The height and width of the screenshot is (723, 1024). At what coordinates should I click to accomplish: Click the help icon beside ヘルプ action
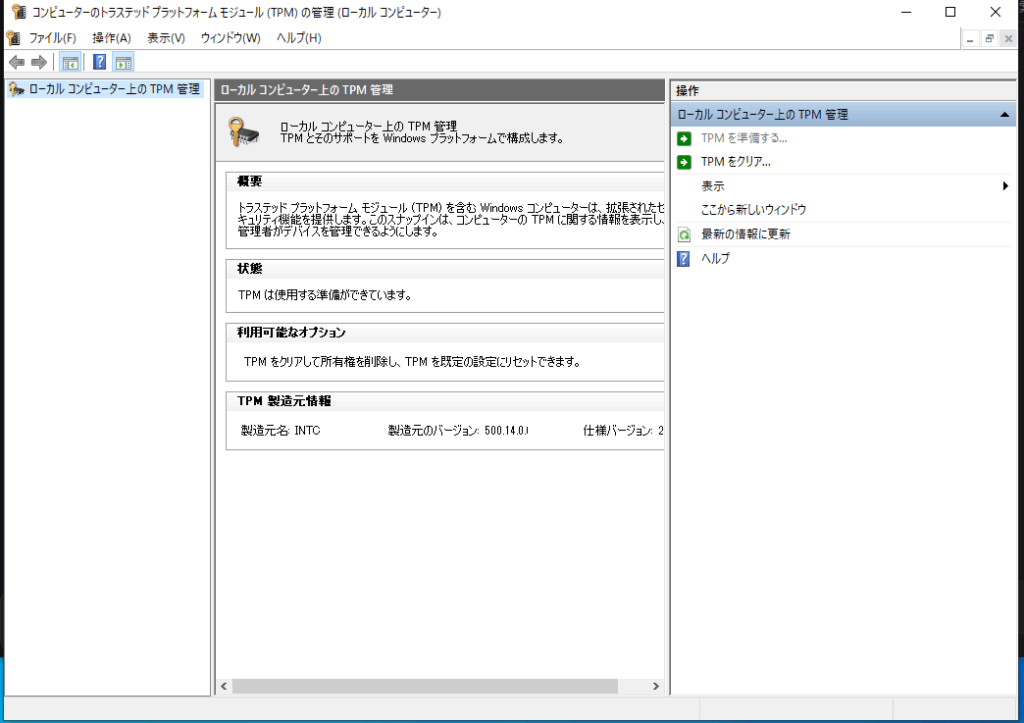point(684,259)
